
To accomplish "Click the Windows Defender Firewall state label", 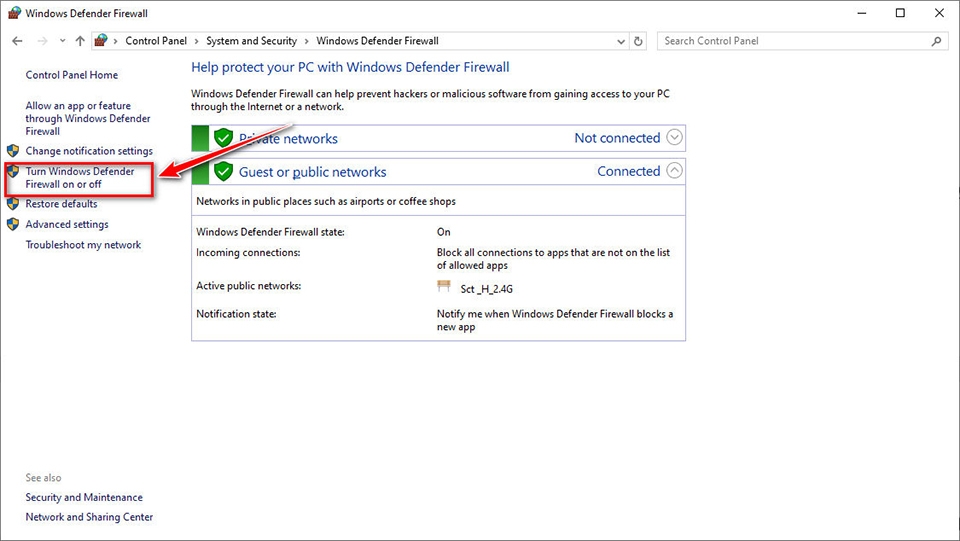I will [270, 232].
